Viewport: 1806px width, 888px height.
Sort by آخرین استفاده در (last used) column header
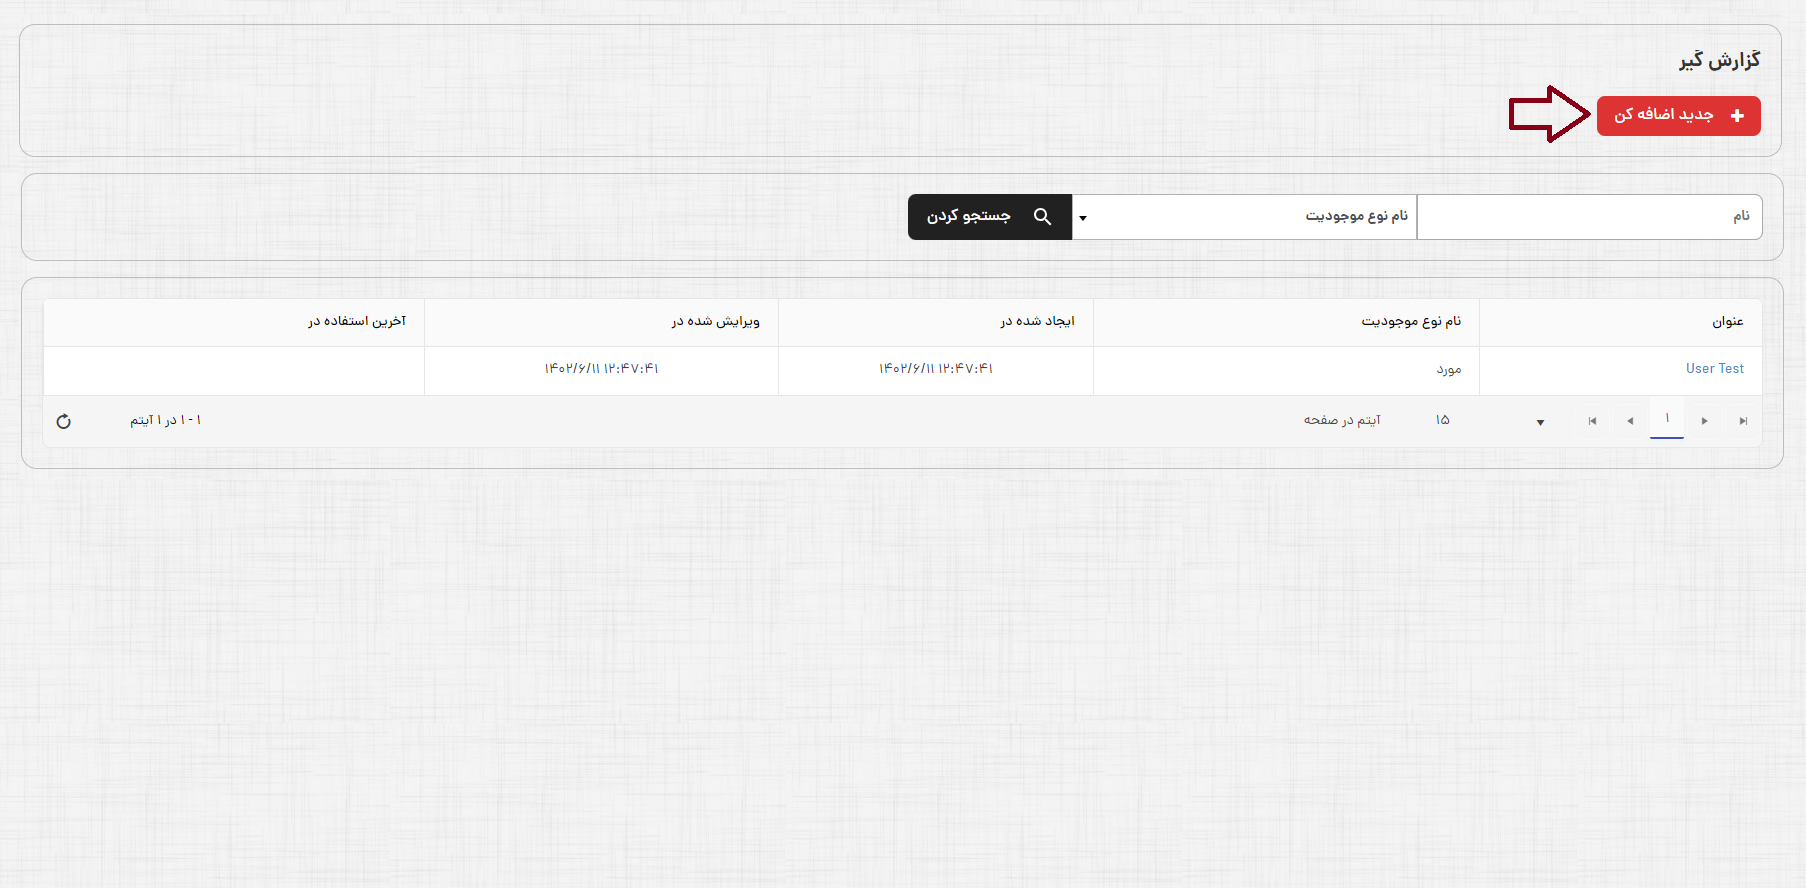pyautogui.click(x=356, y=322)
